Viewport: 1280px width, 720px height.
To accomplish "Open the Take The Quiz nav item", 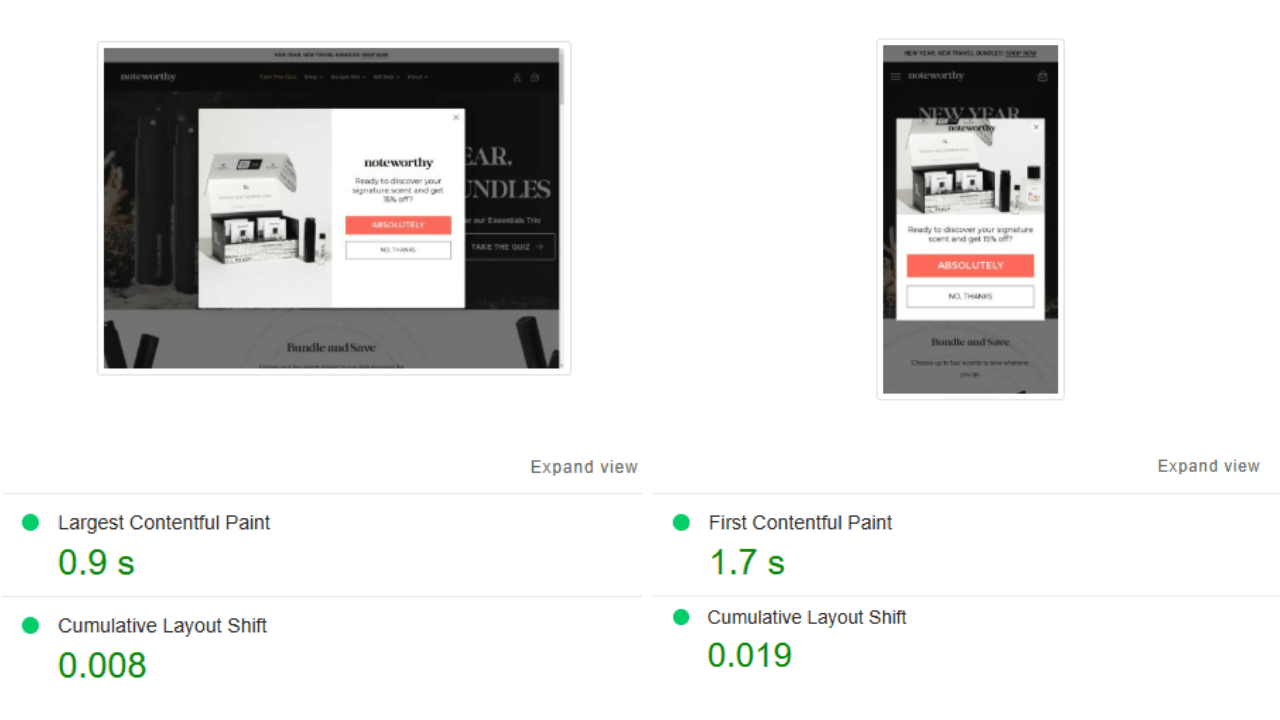I will pyautogui.click(x=277, y=77).
